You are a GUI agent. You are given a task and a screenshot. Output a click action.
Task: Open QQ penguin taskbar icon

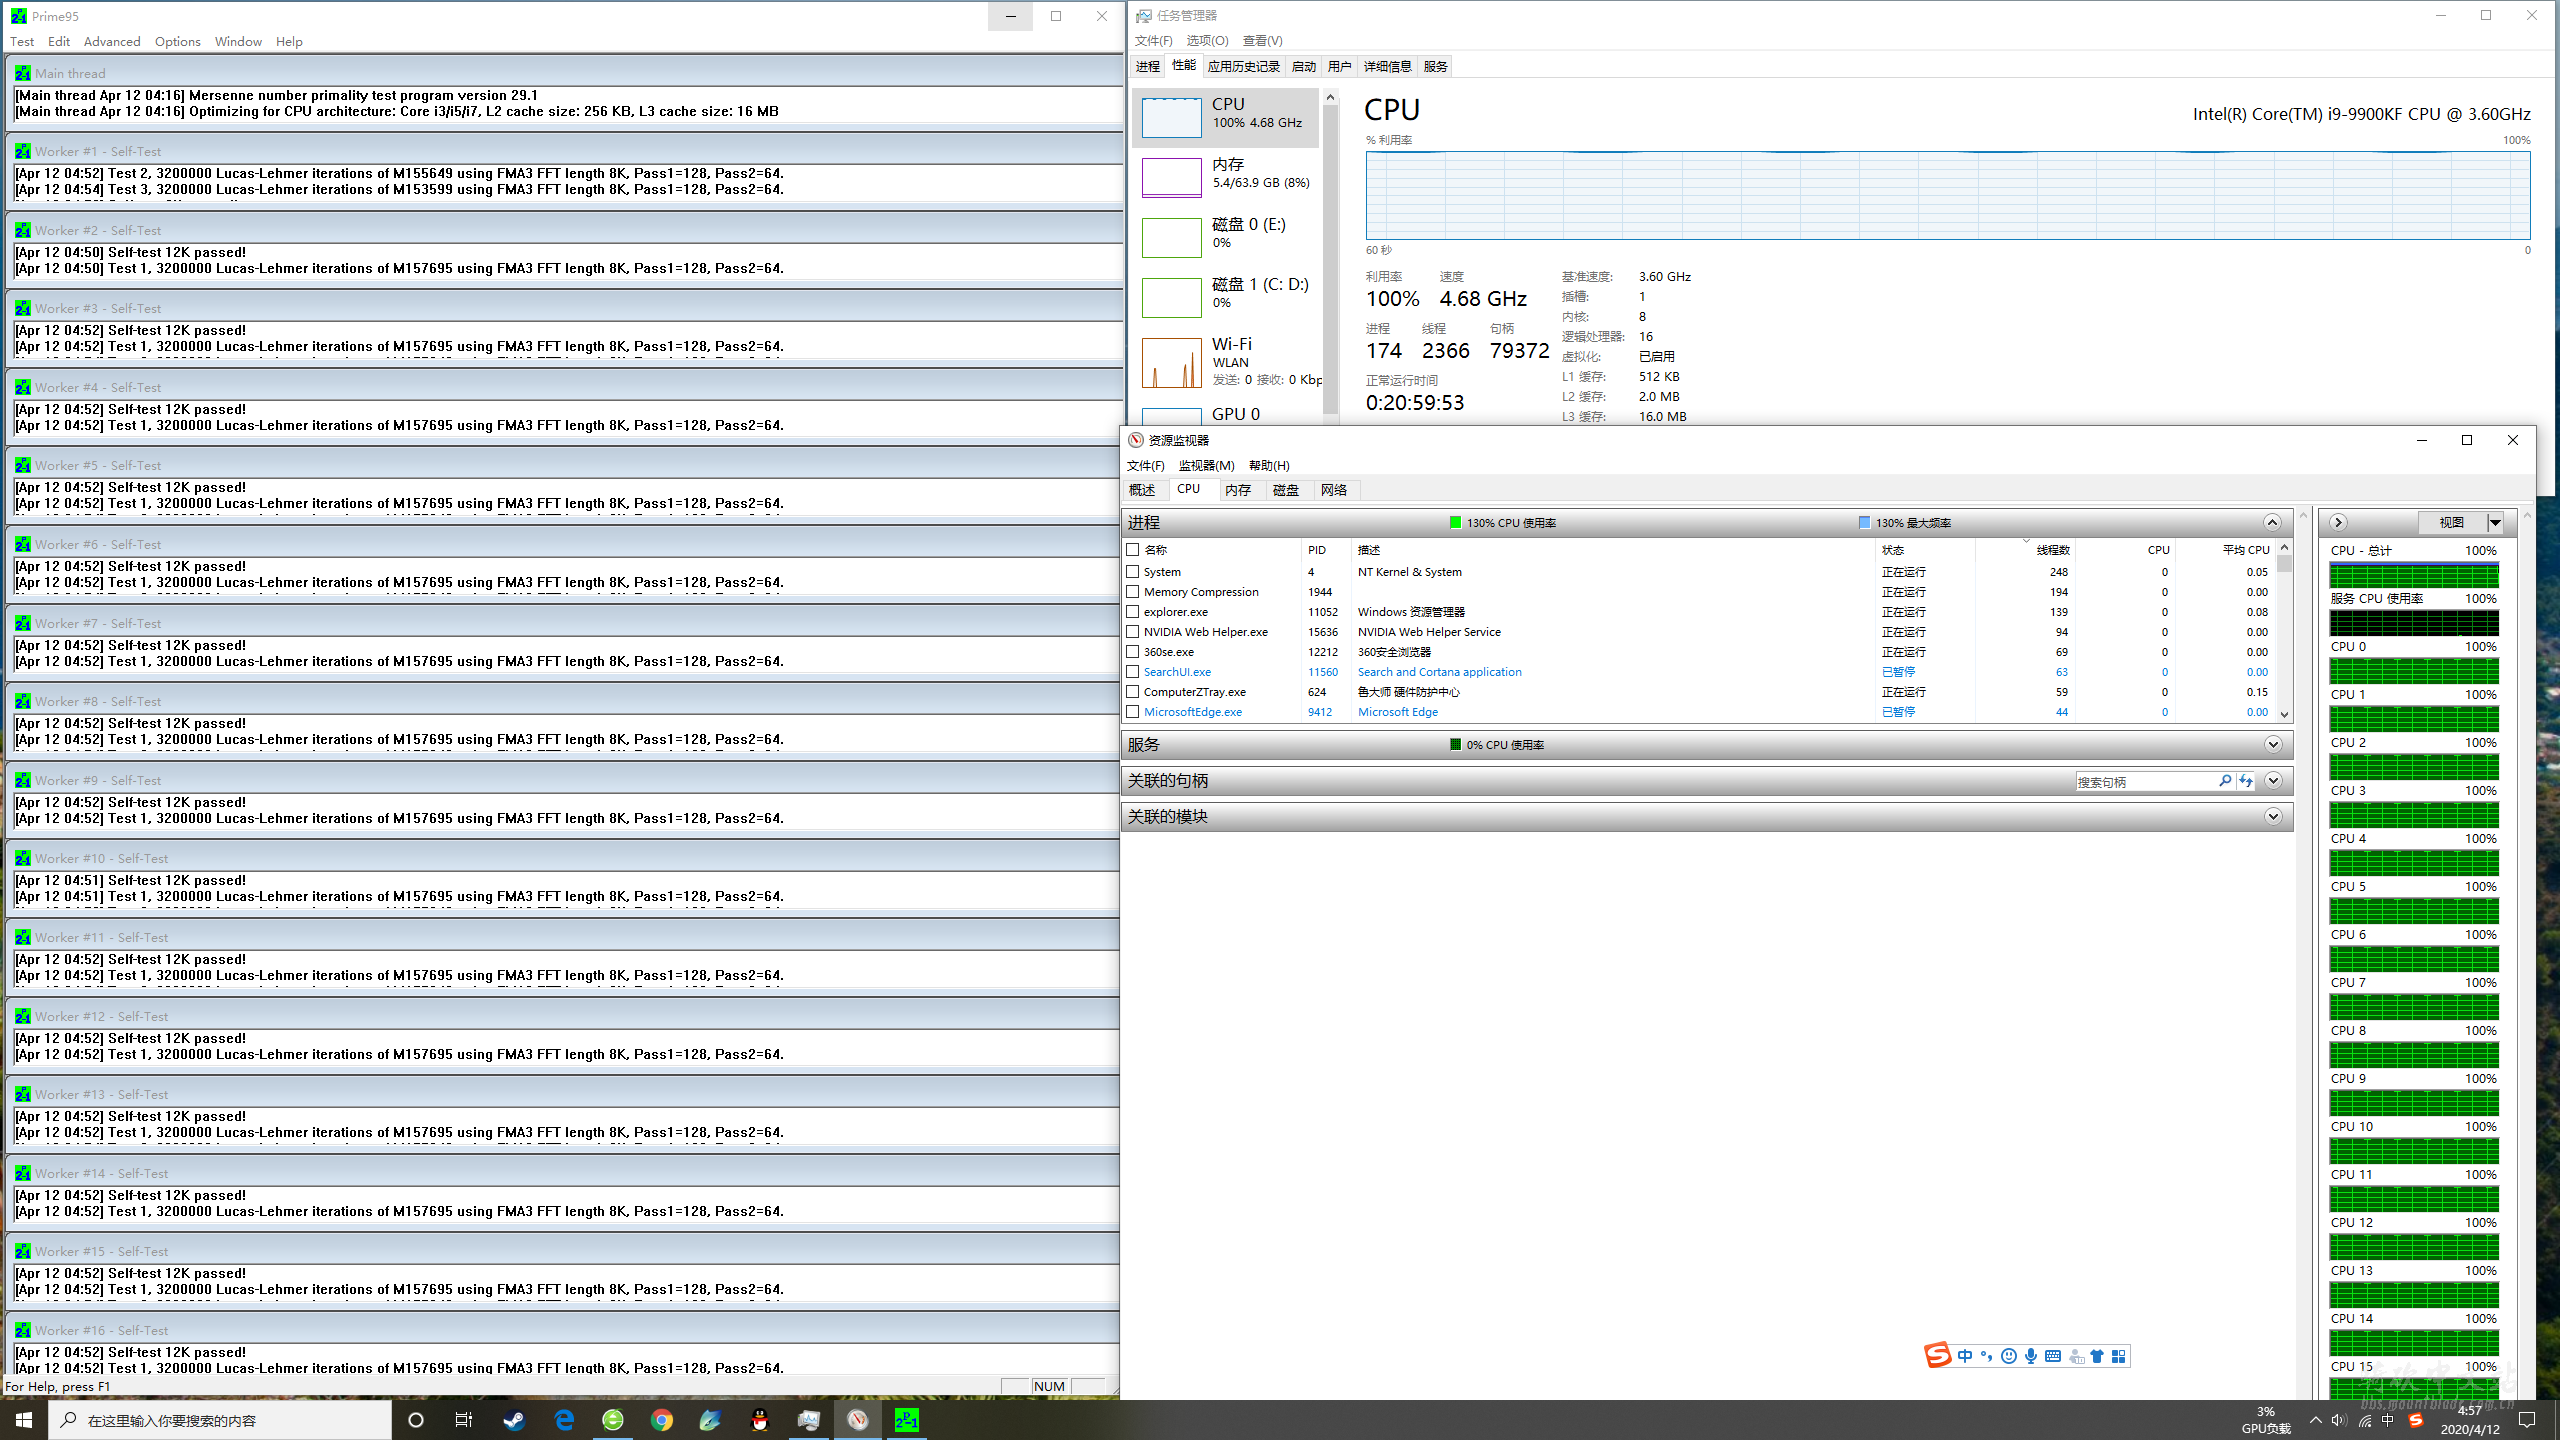(760, 1420)
